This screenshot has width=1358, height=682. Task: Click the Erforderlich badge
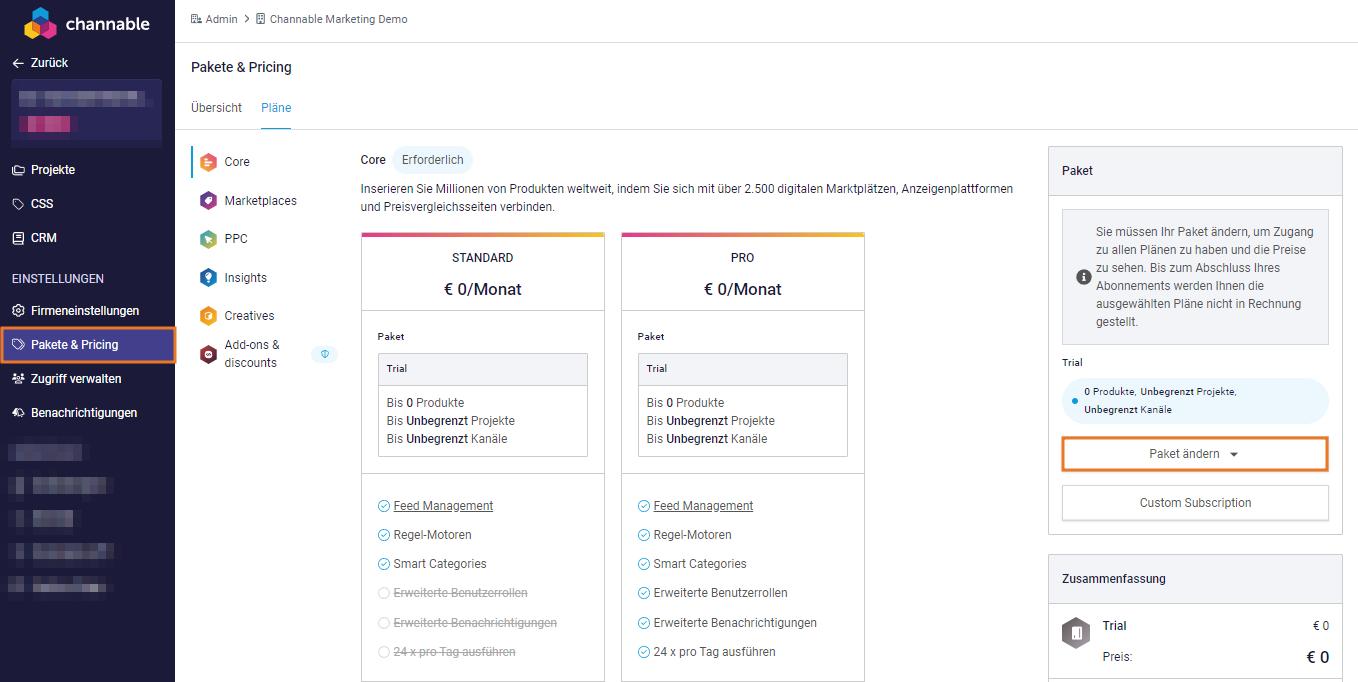coord(432,160)
